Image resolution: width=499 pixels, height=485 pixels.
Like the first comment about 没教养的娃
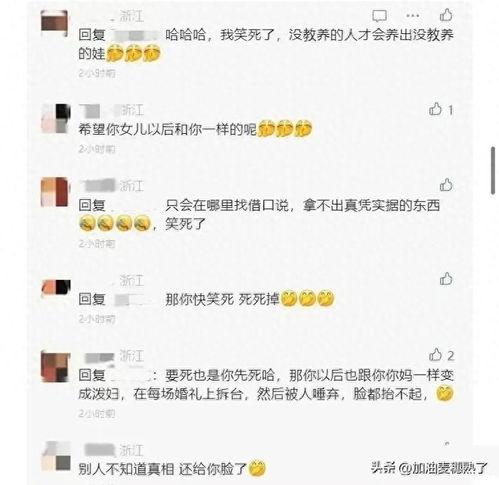tap(446, 15)
